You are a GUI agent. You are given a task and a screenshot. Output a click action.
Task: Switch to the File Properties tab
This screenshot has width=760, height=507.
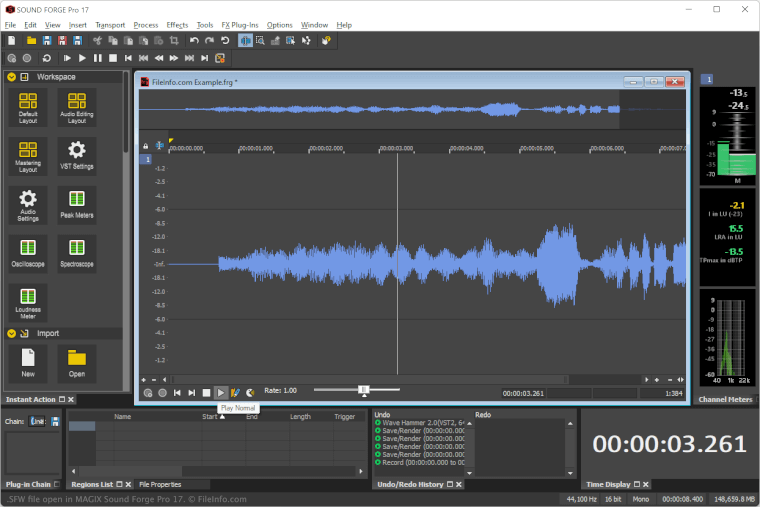[x=160, y=484]
